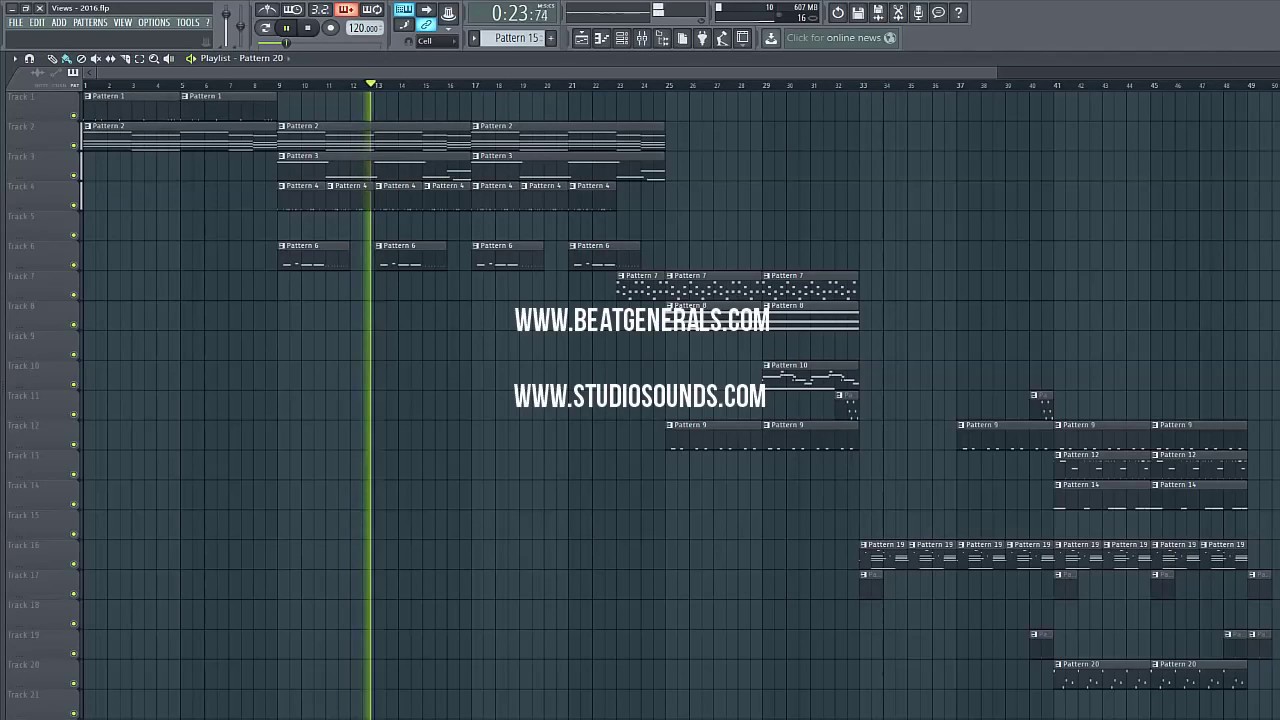Screen dimensions: 1280x720
Task: Click the export audio floppy-with-waveform icon
Action: [x=878, y=13]
